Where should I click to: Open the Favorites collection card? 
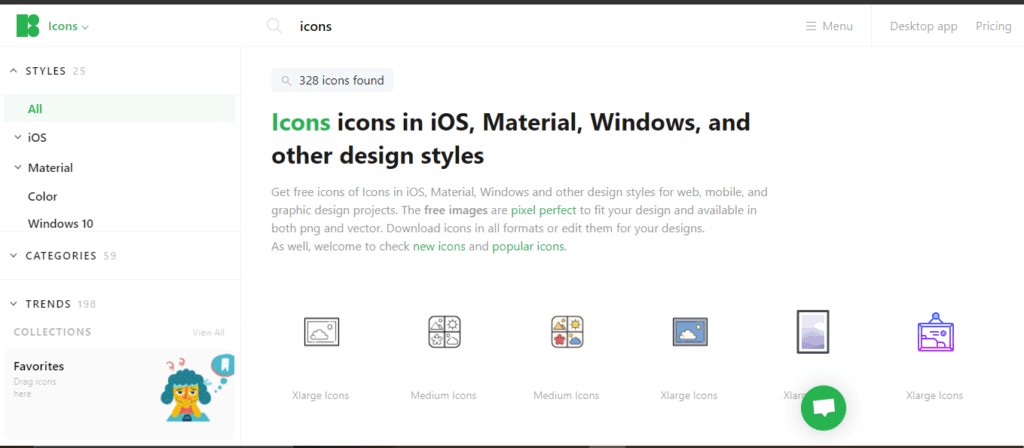click(x=120, y=394)
